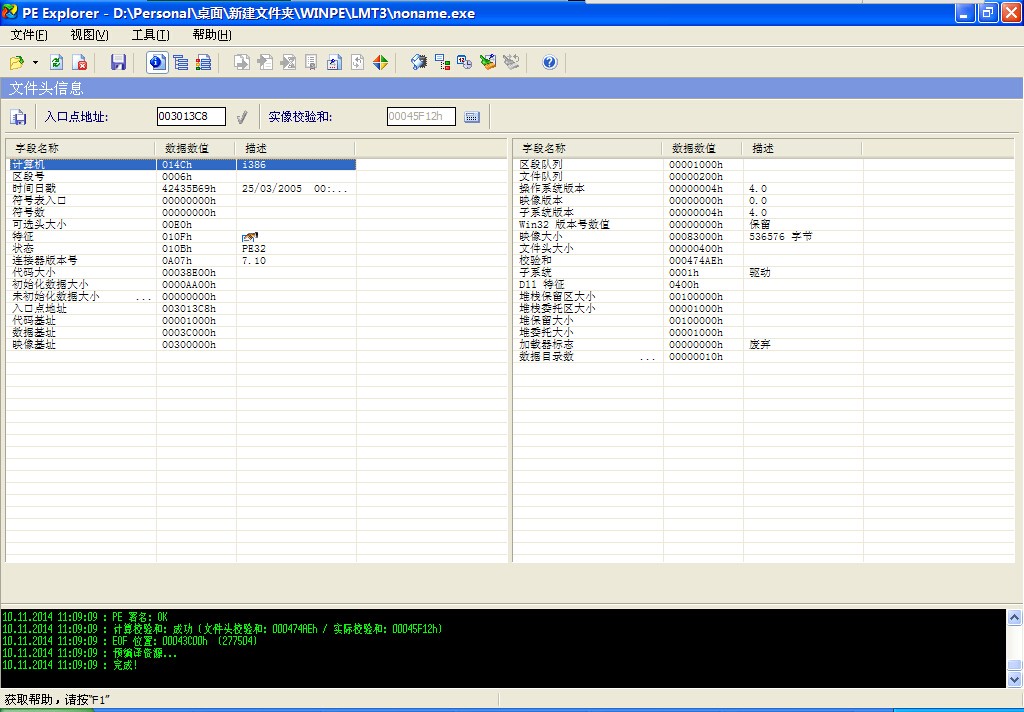Select the Headers Info view icon
This screenshot has height=712, width=1024.
point(157,63)
